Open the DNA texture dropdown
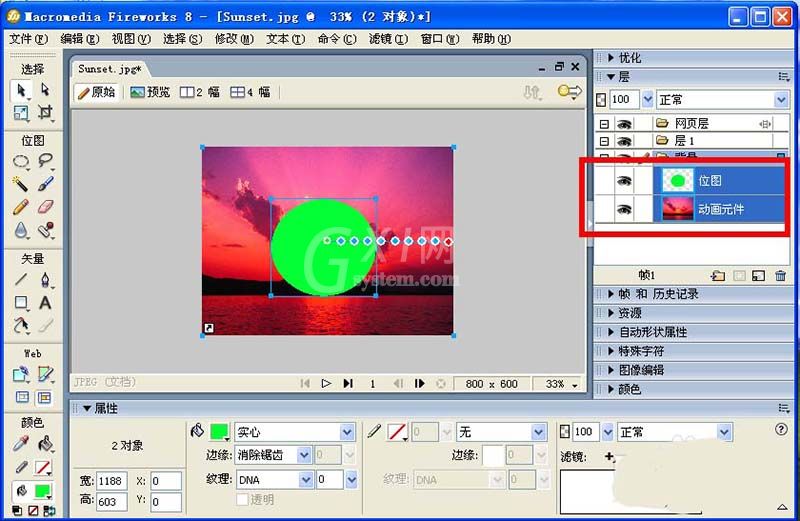The height and width of the screenshot is (521, 800). (306, 479)
